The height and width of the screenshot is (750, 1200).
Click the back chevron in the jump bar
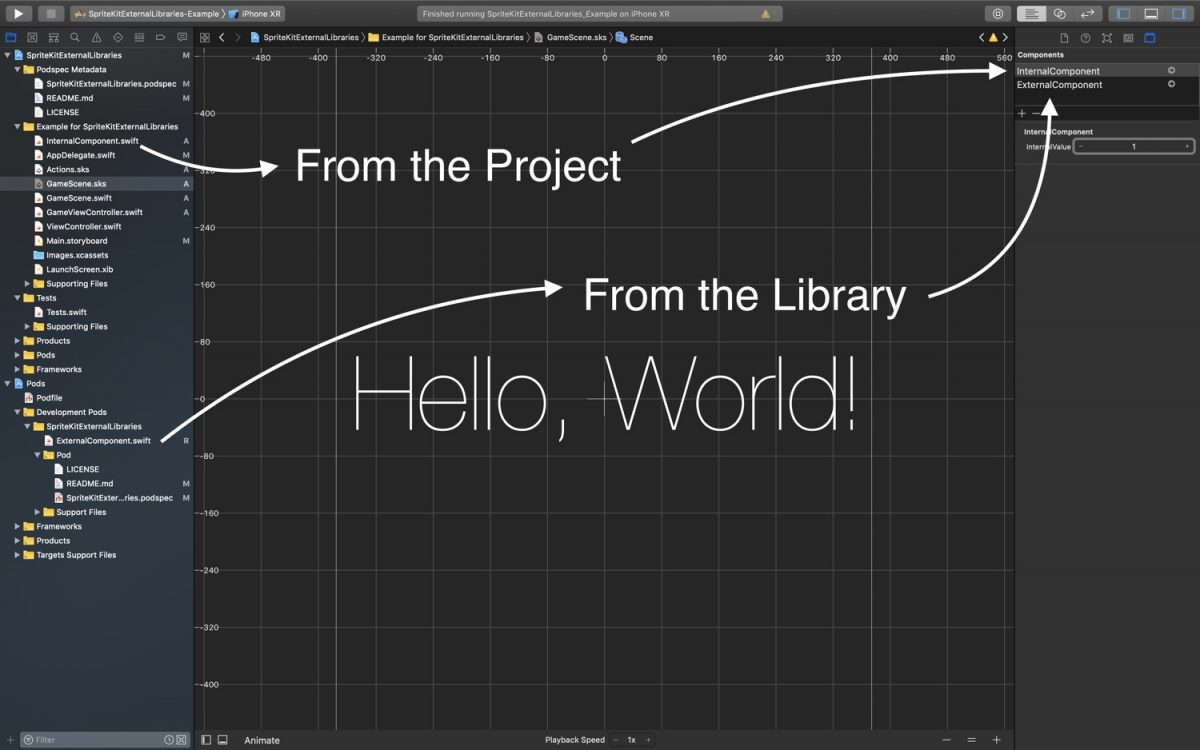pos(221,36)
